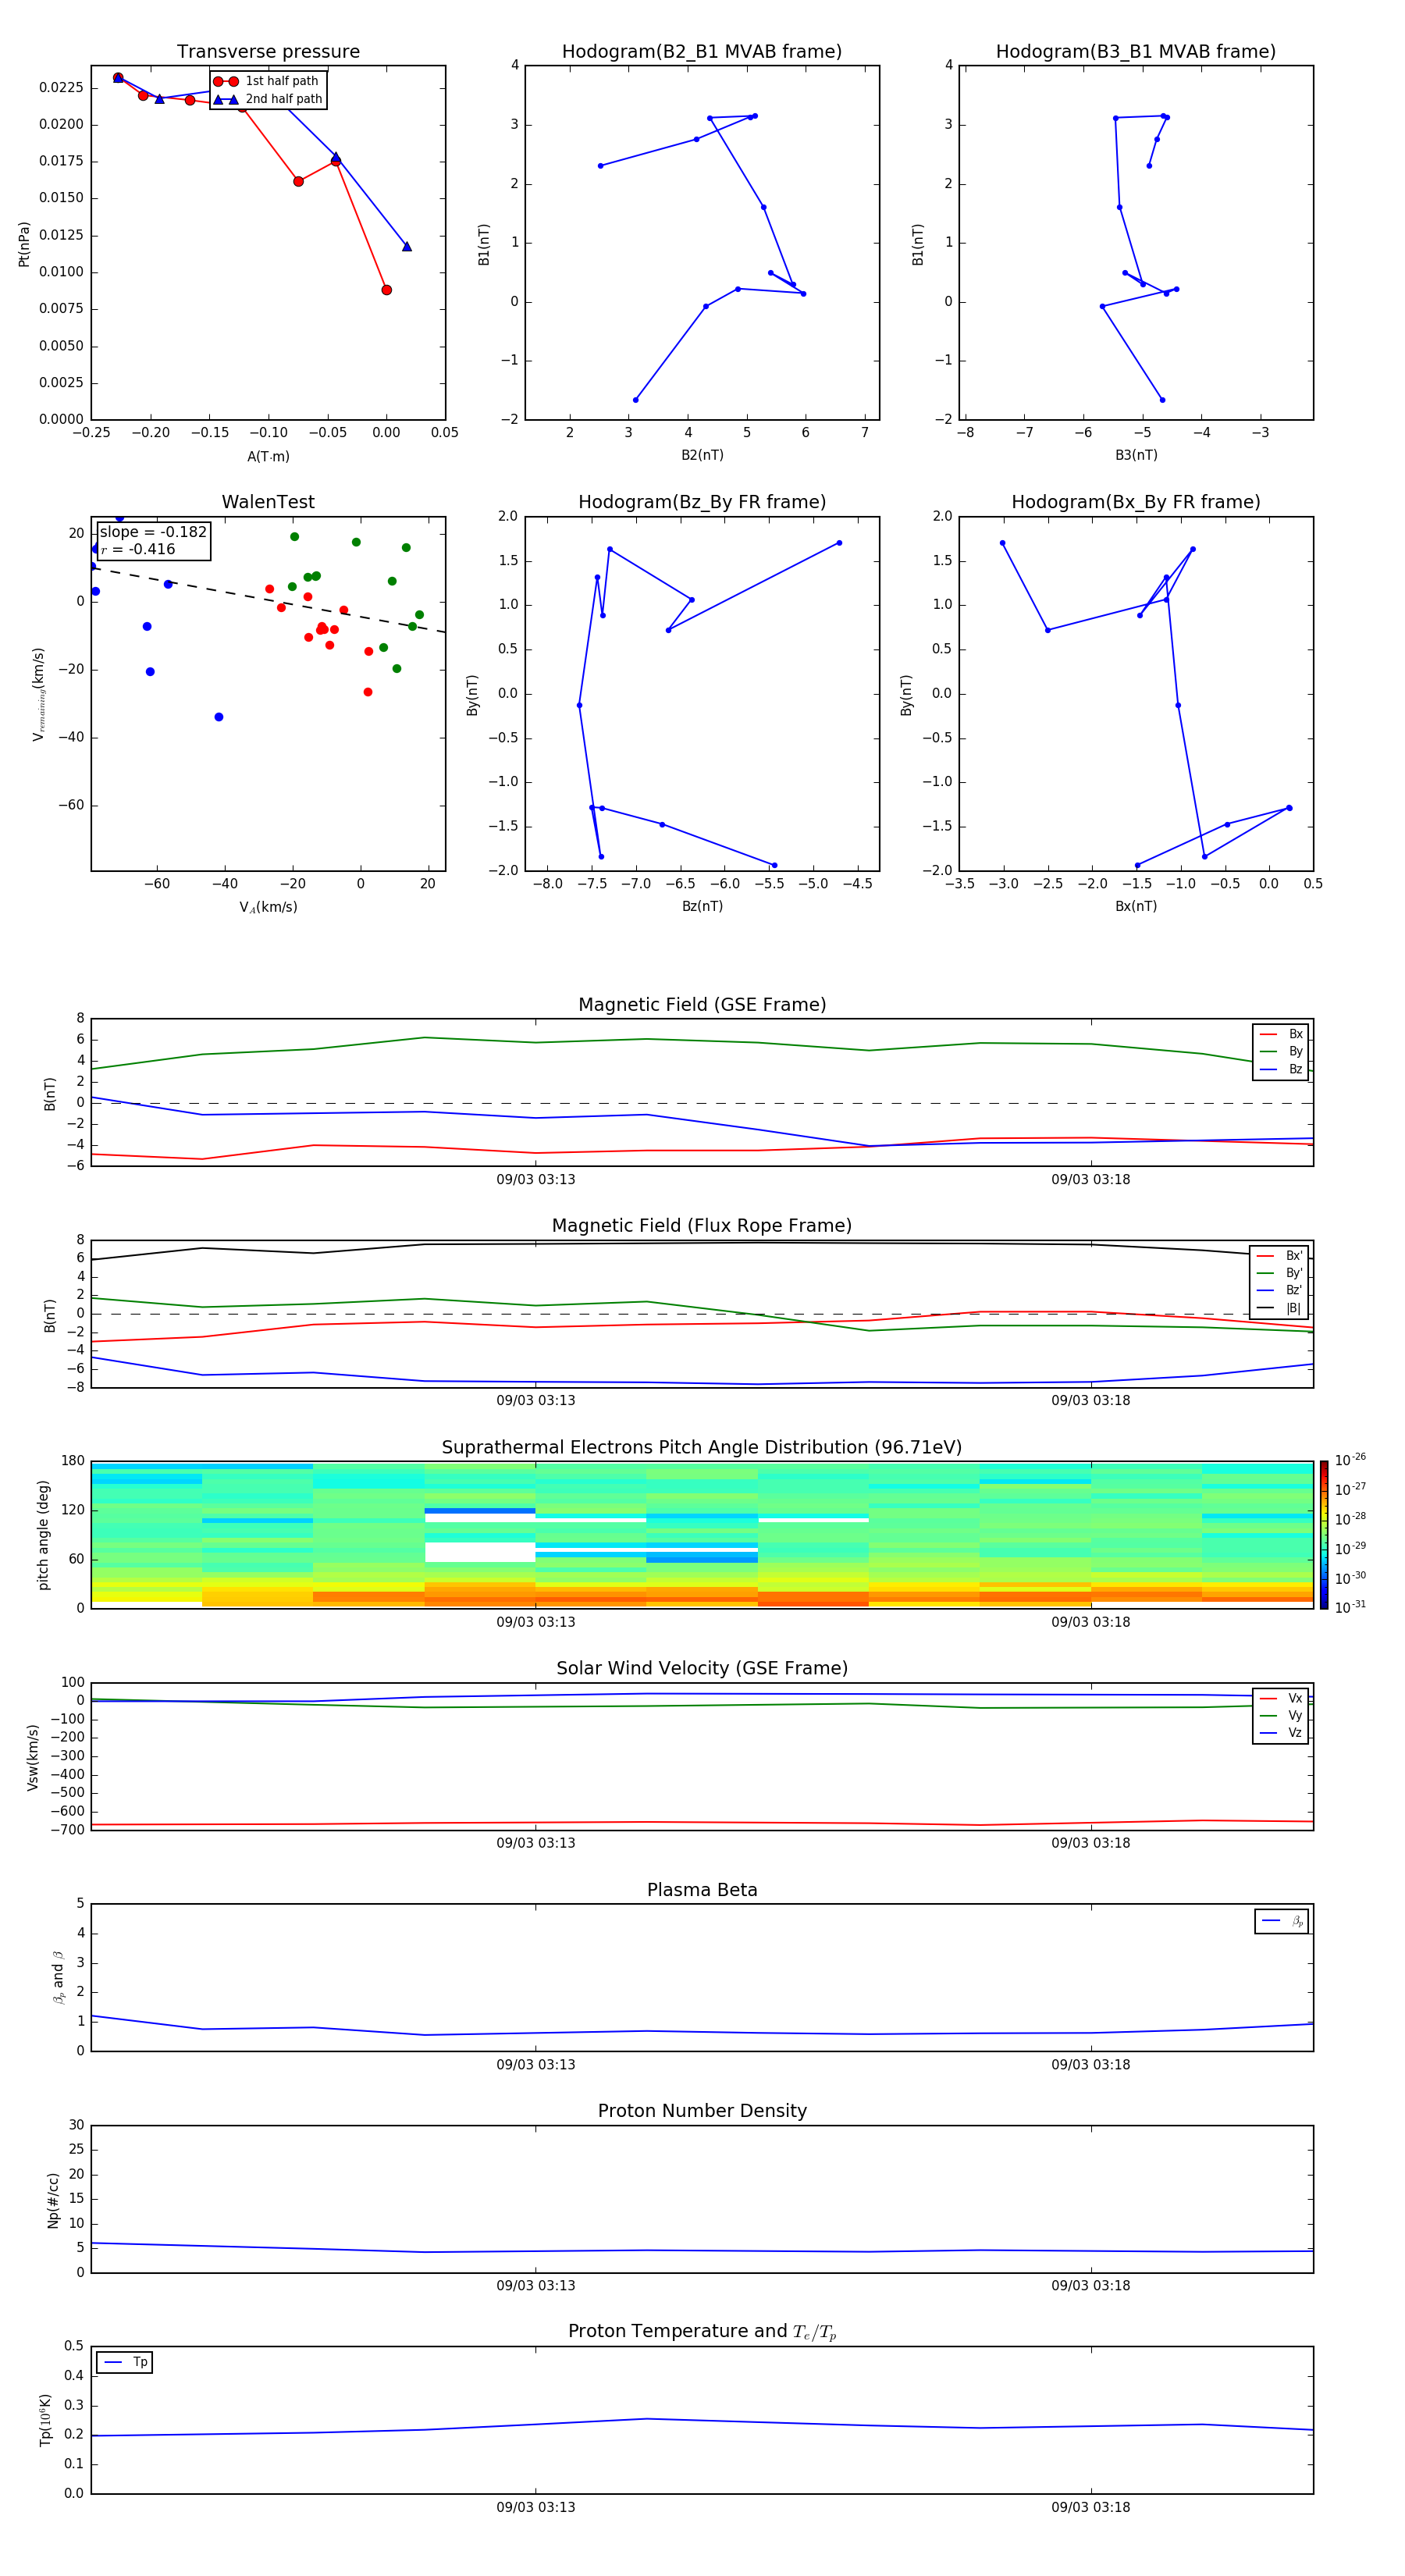
Task: Click the 'V_A(km/s)' axis label under WalenTest
Action: (268, 907)
